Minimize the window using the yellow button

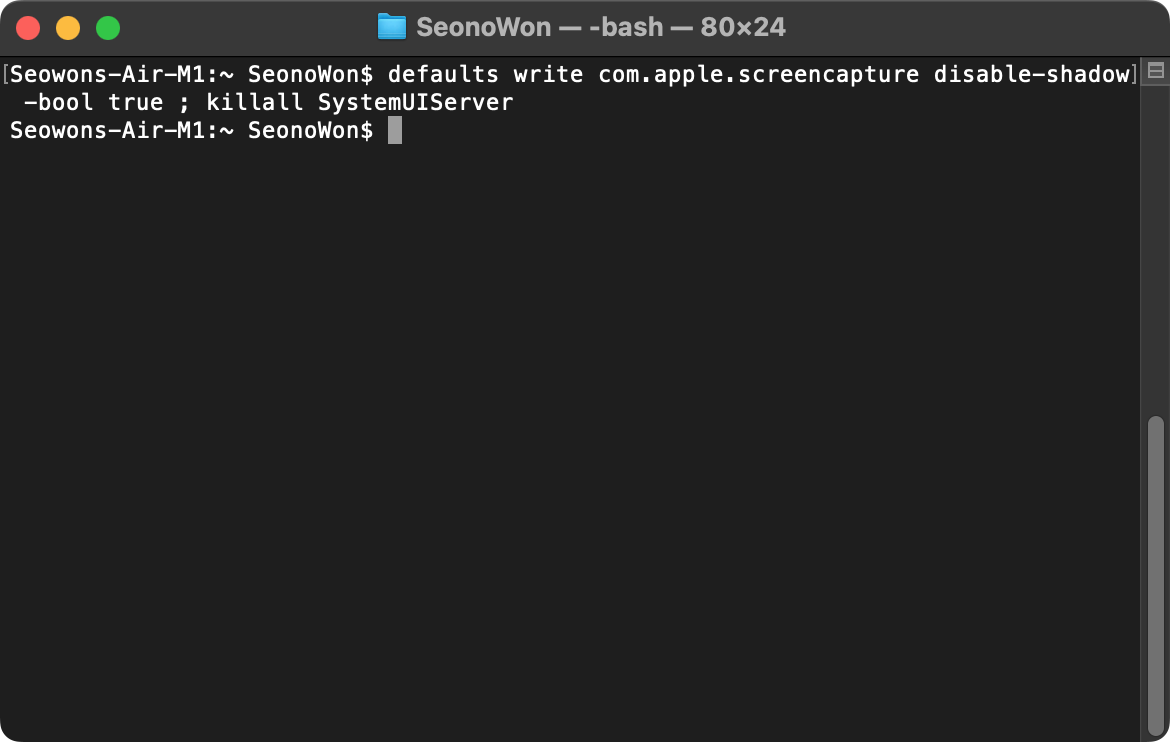tap(68, 28)
